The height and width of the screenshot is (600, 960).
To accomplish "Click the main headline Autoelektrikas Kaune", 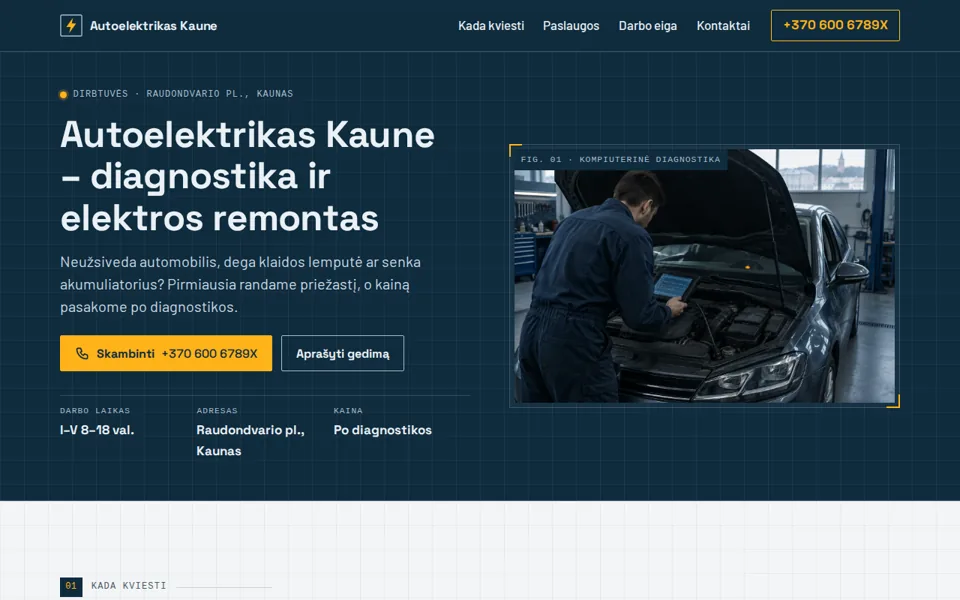I will click(247, 176).
